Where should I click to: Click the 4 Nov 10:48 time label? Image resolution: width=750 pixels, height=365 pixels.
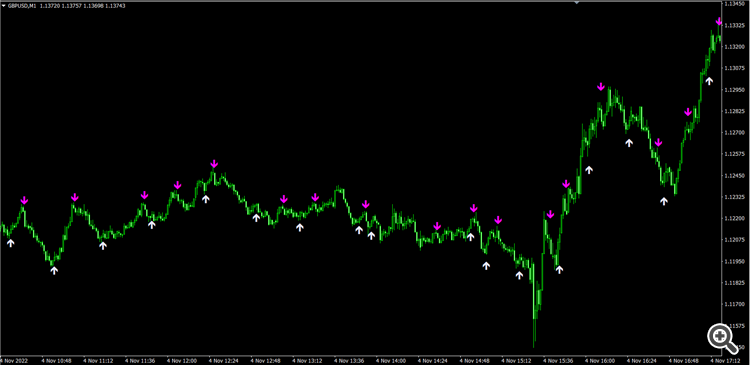(x=56, y=361)
